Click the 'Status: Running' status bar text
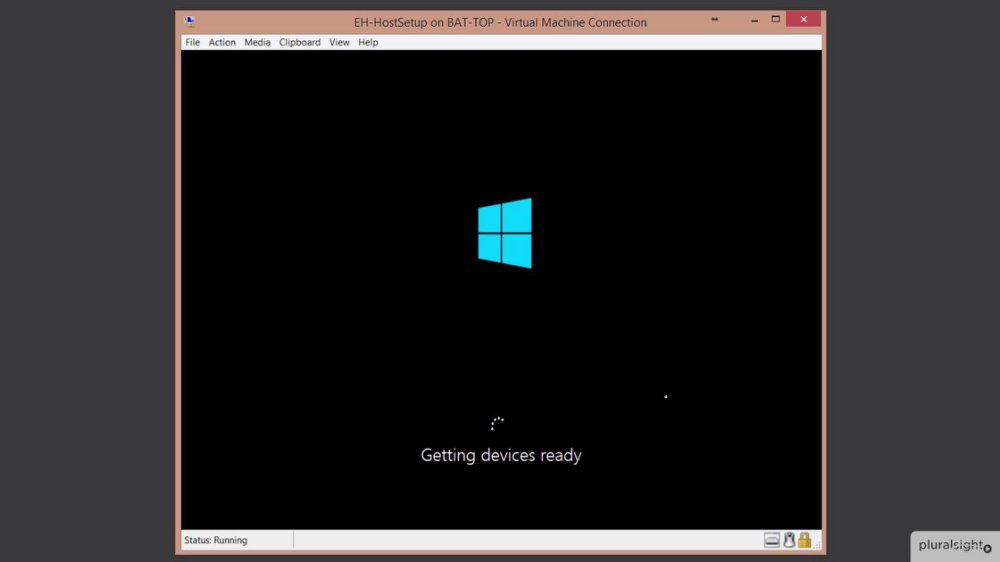 pyautogui.click(x=216, y=540)
